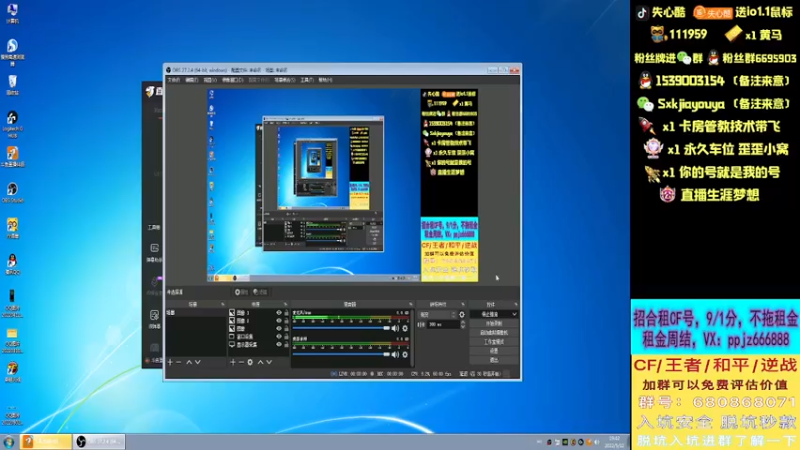Remove the selected source with the minus icon
This screenshot has width=800, height=450.
[241, 362]
